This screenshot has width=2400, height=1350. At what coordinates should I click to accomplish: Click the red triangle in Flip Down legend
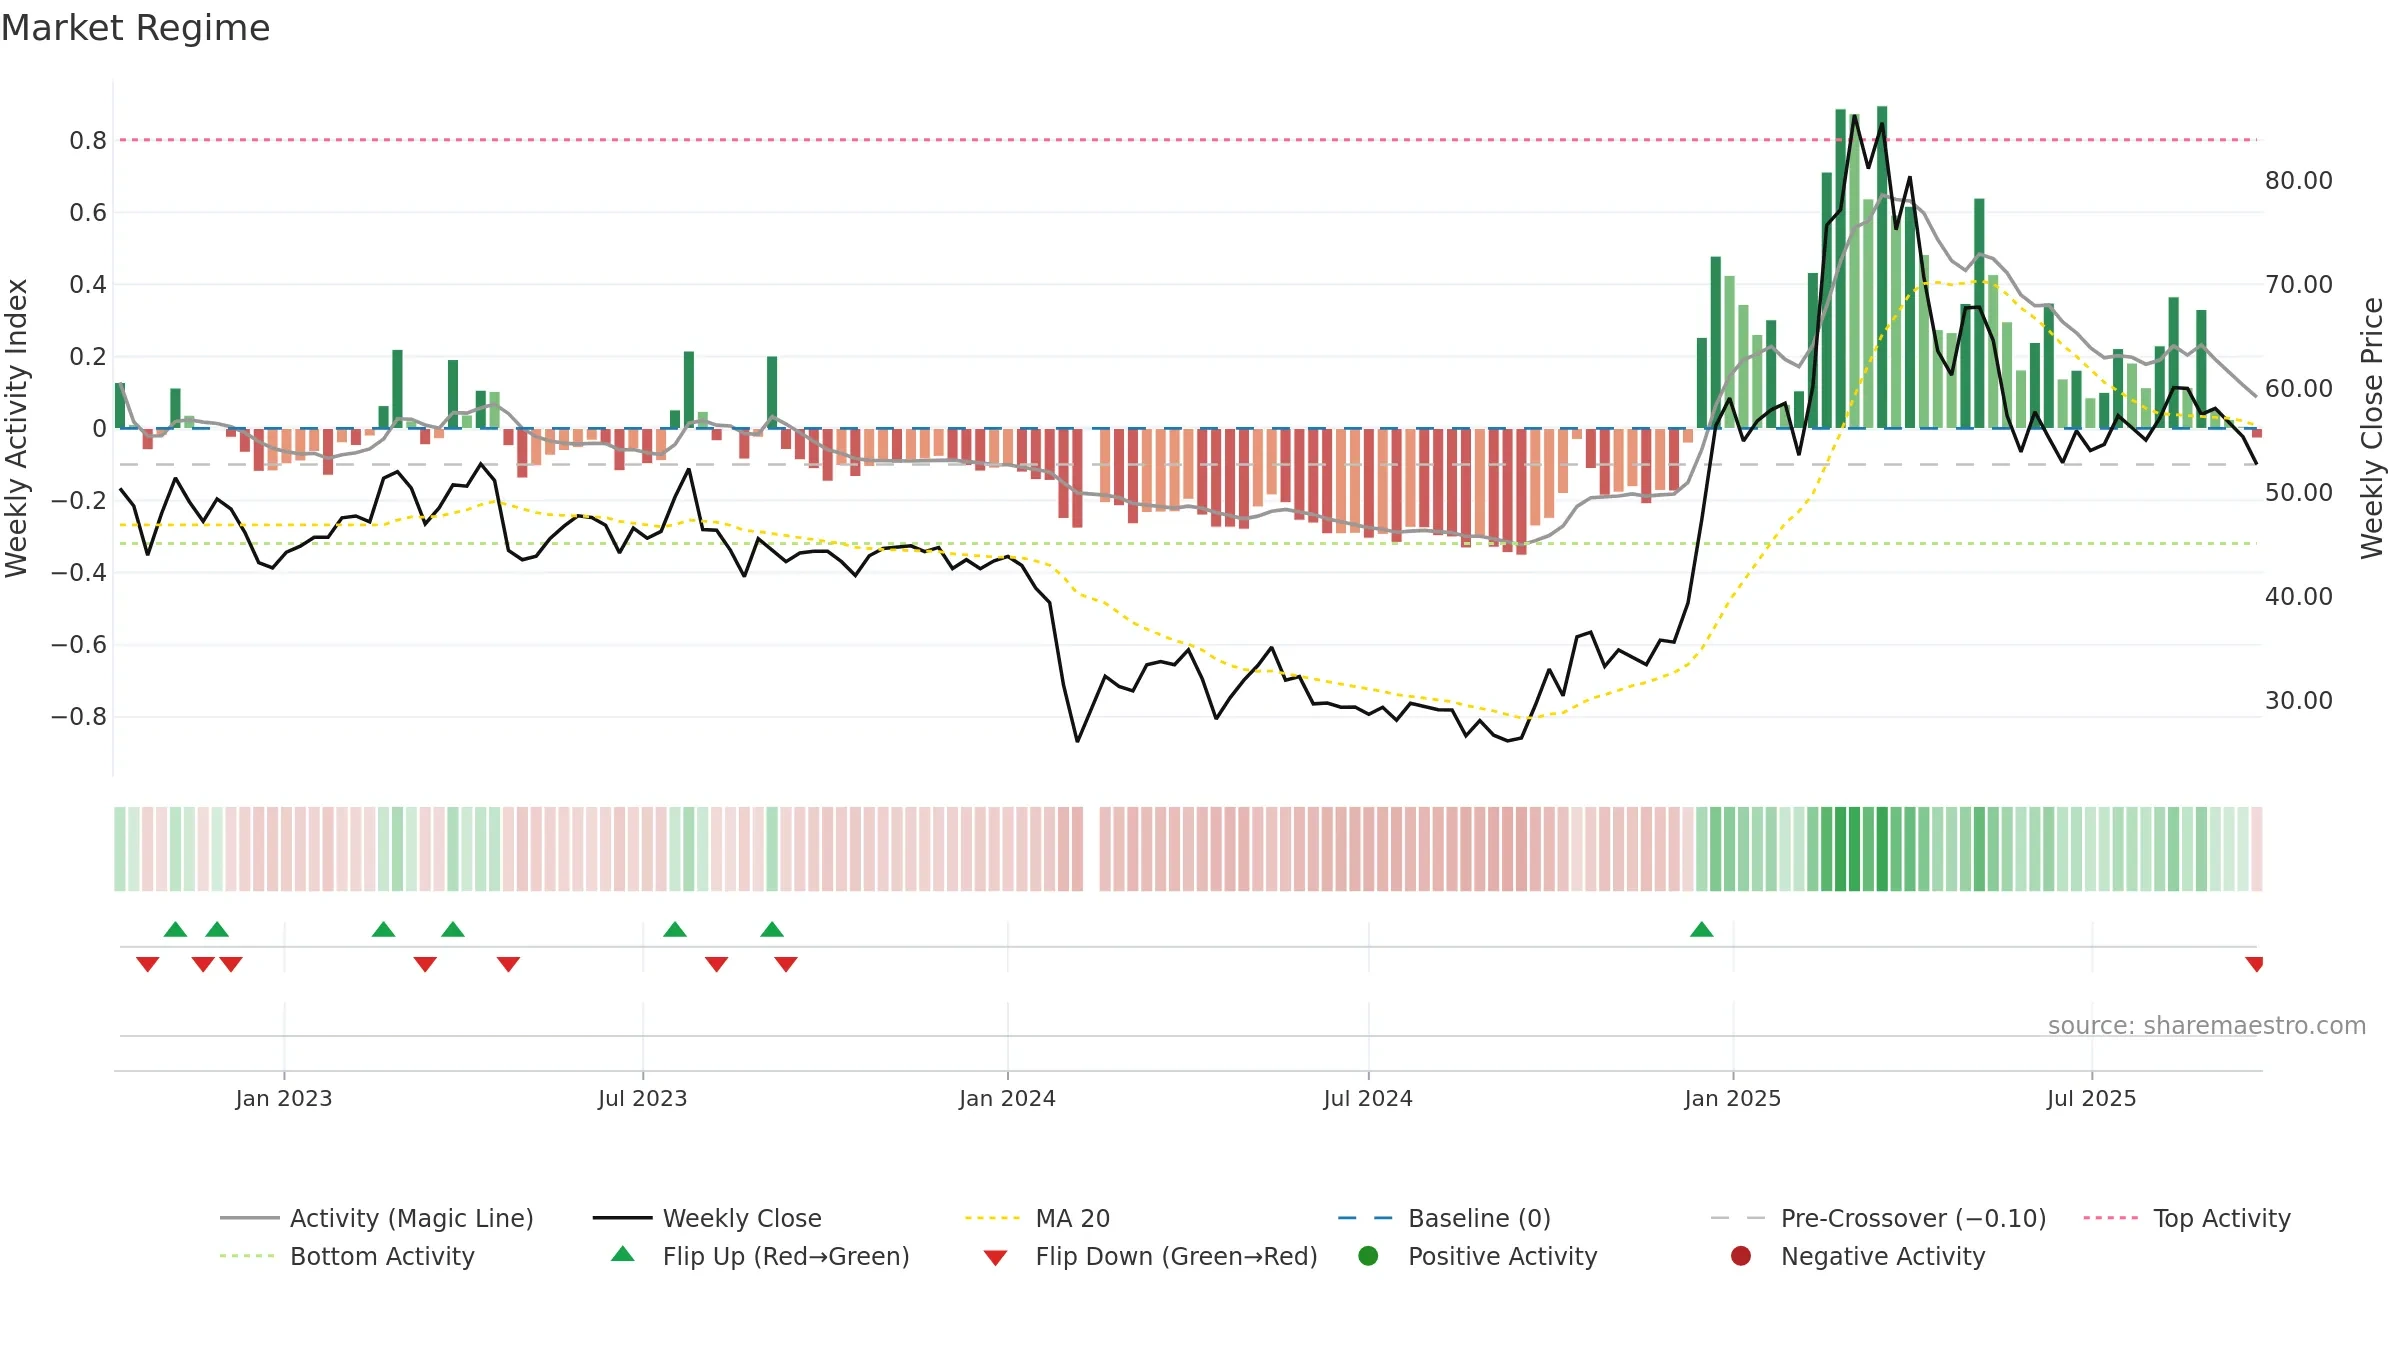(995, 1258)
